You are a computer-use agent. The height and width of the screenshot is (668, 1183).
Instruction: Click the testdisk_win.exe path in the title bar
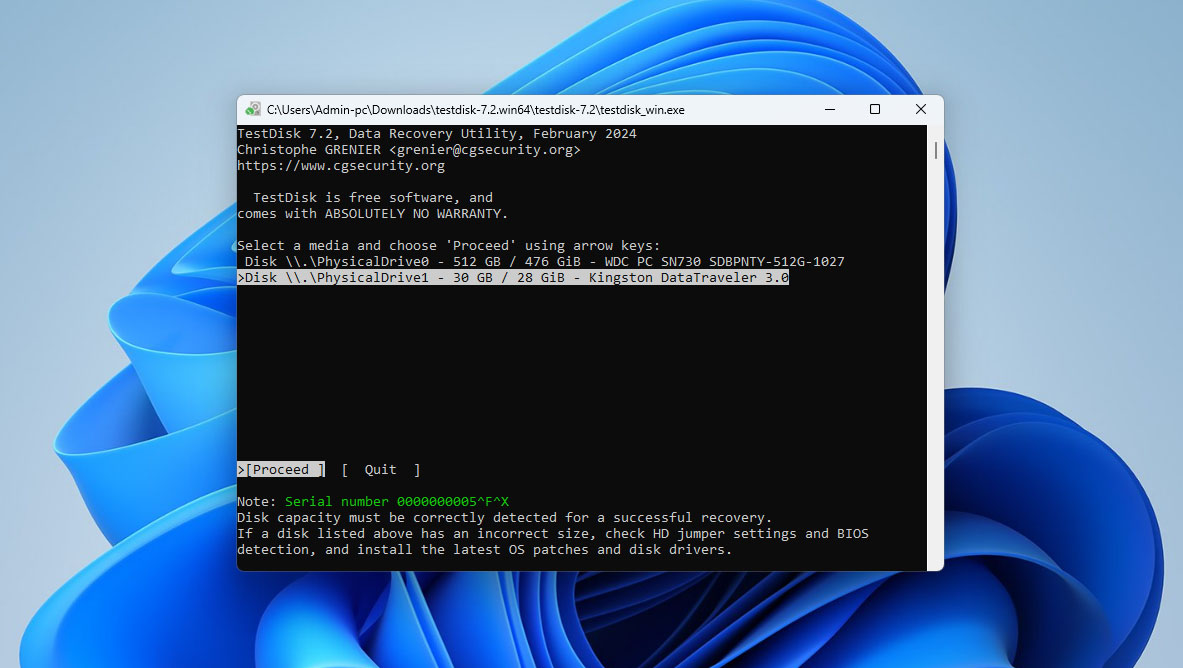(x=475, y=110)
